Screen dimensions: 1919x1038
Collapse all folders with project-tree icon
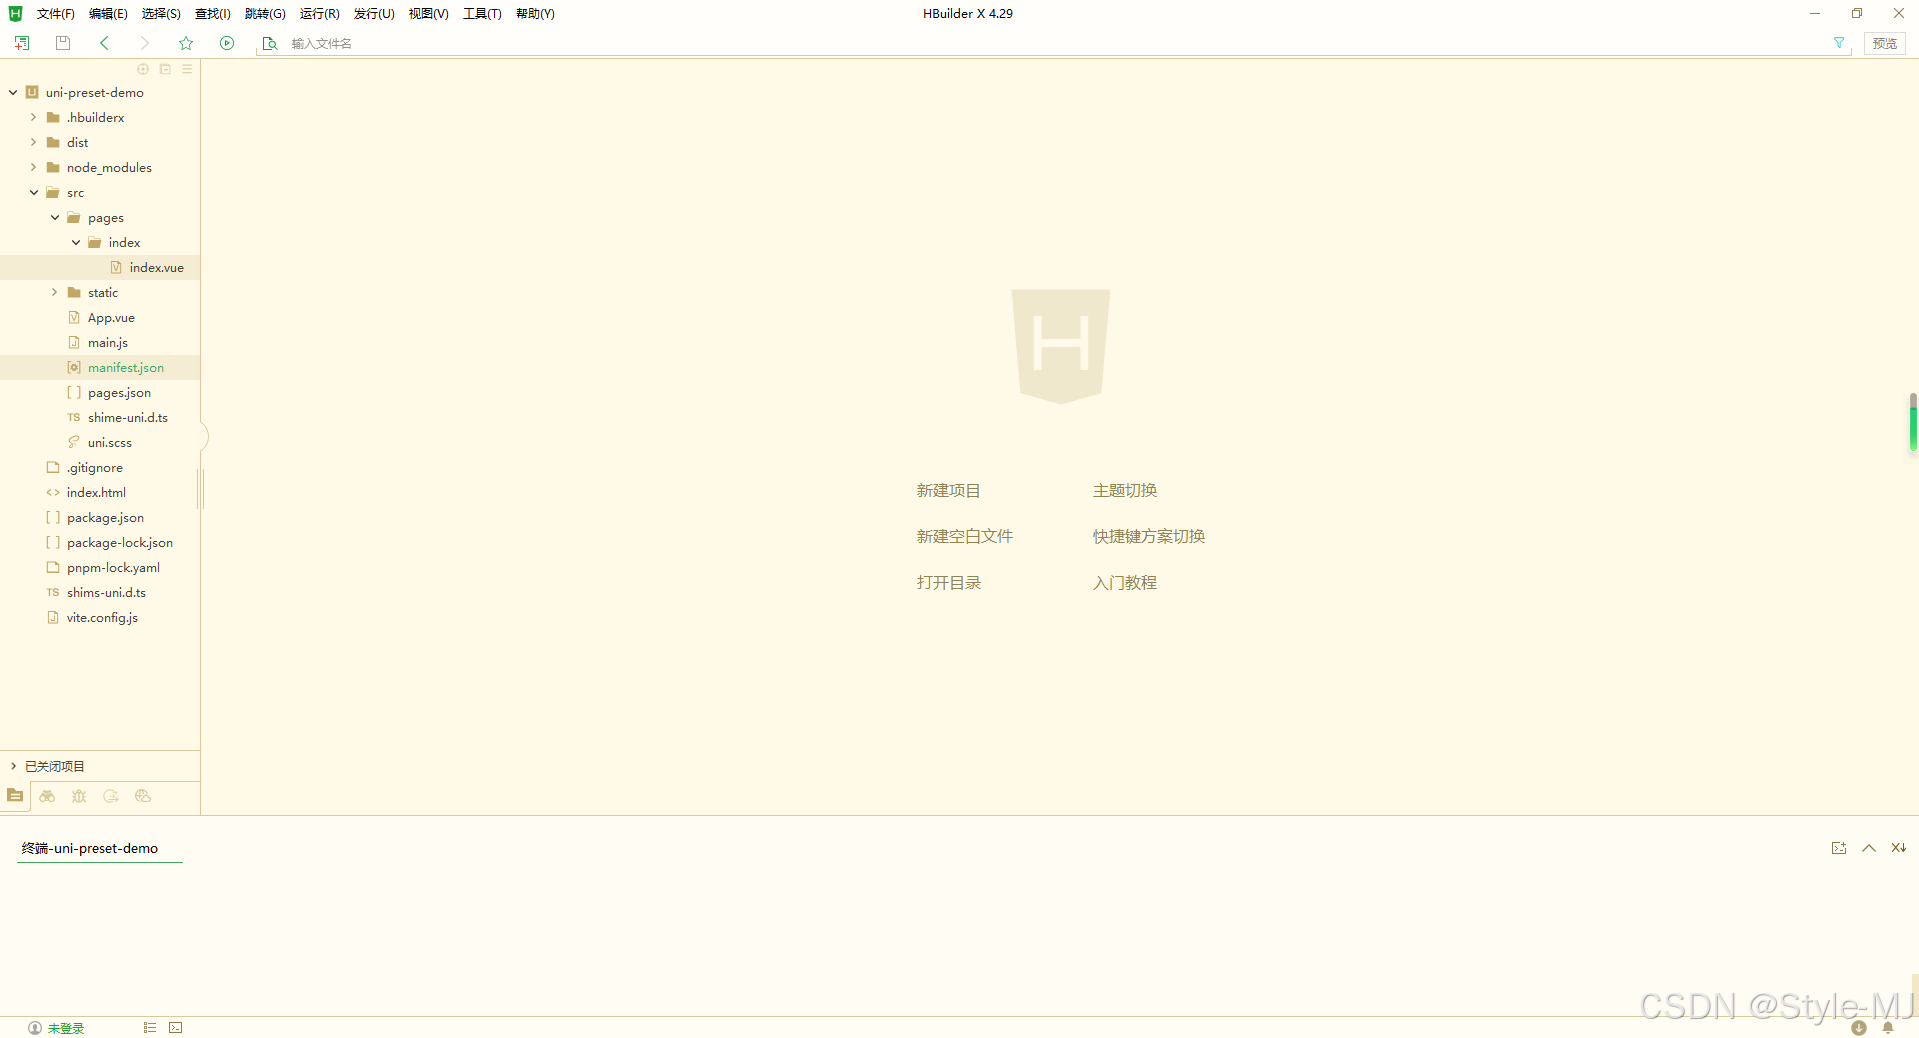click(165, 69)
